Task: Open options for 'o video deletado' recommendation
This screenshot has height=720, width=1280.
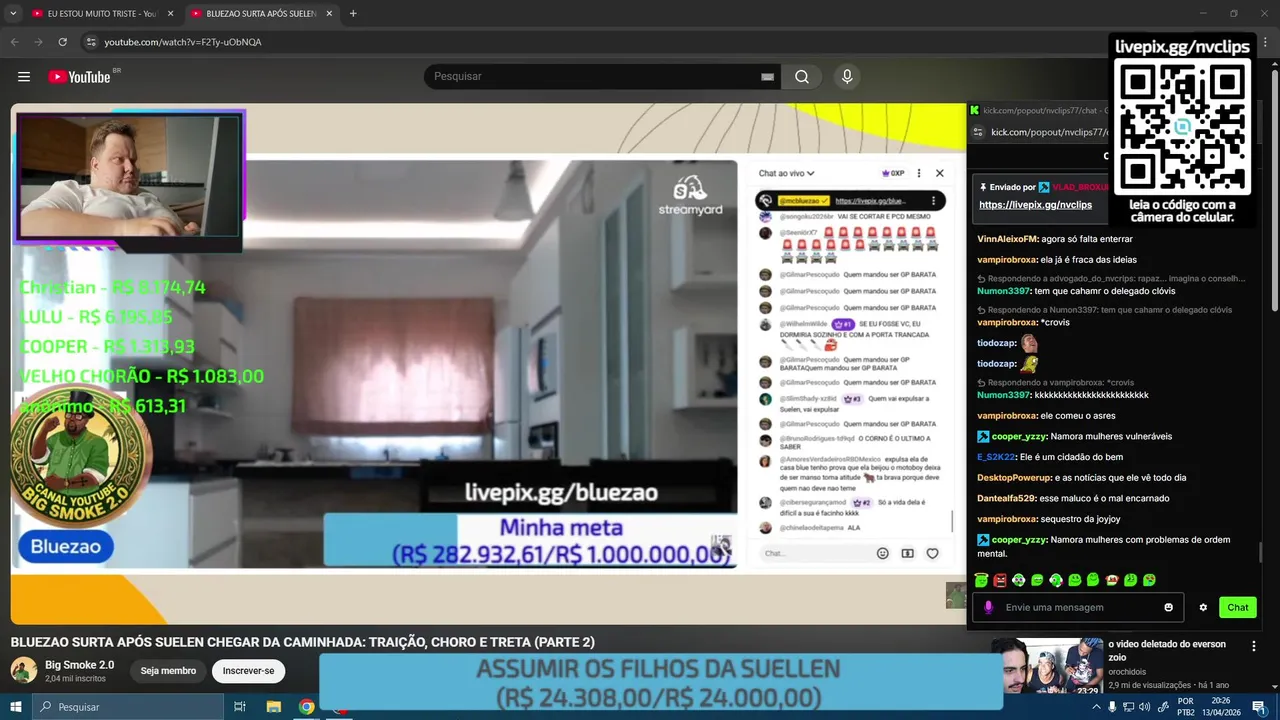Action: pos(1254,647)
